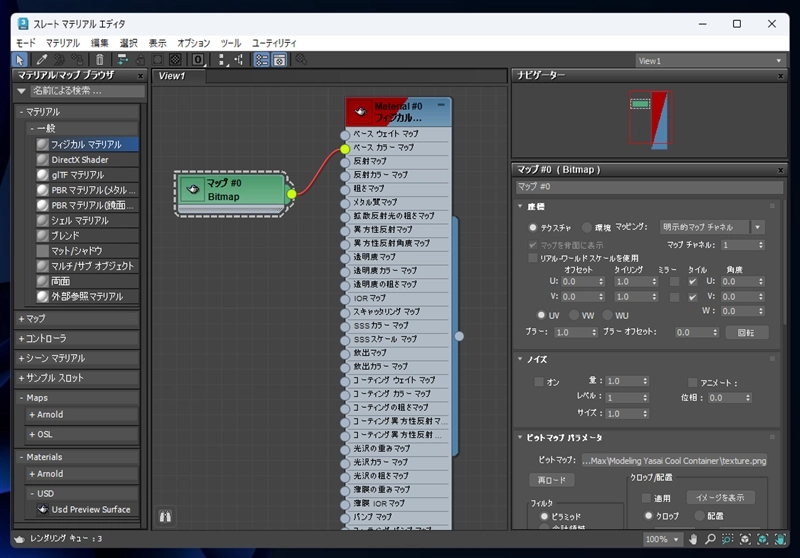Collapse Material #0 node with minus icon
Image resolution: width=800 pixels, height=558 pixels.
(x=441, y=105)
